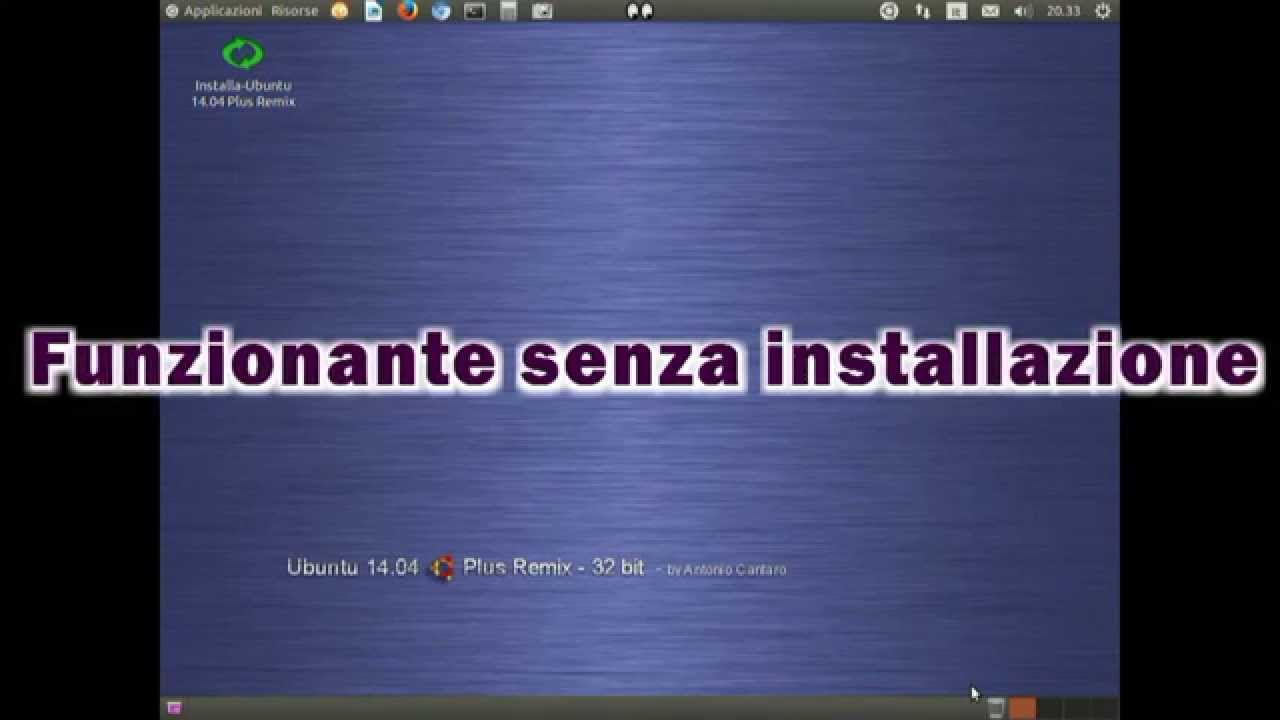
Task: Launch Firefox from the top panel
Action: tap(407, 11)
